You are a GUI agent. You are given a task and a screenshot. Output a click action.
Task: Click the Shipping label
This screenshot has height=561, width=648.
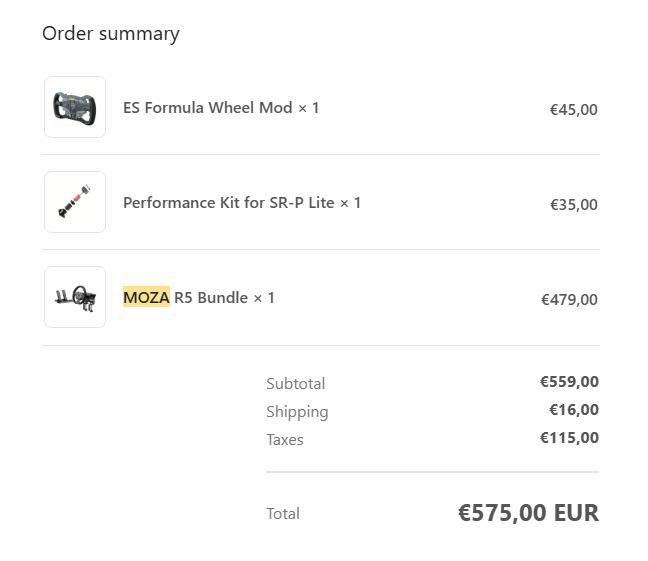pos(297,411)
